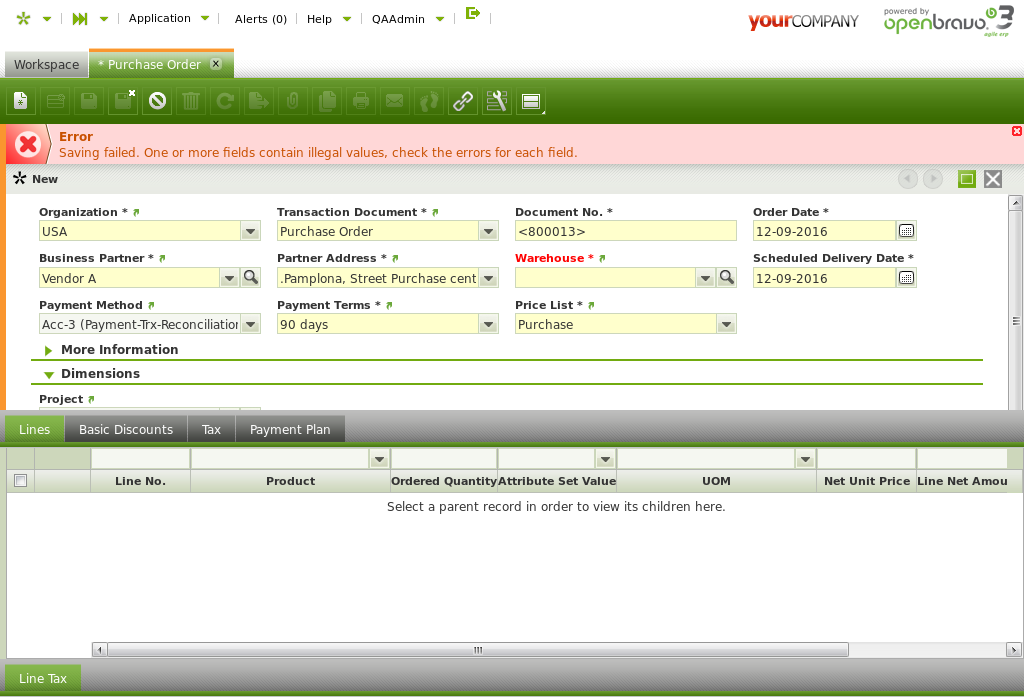This screenshot has width=1024, height=697.
Task: Cancel changes with the undo toolbar icon
Action: pos(157,100)
